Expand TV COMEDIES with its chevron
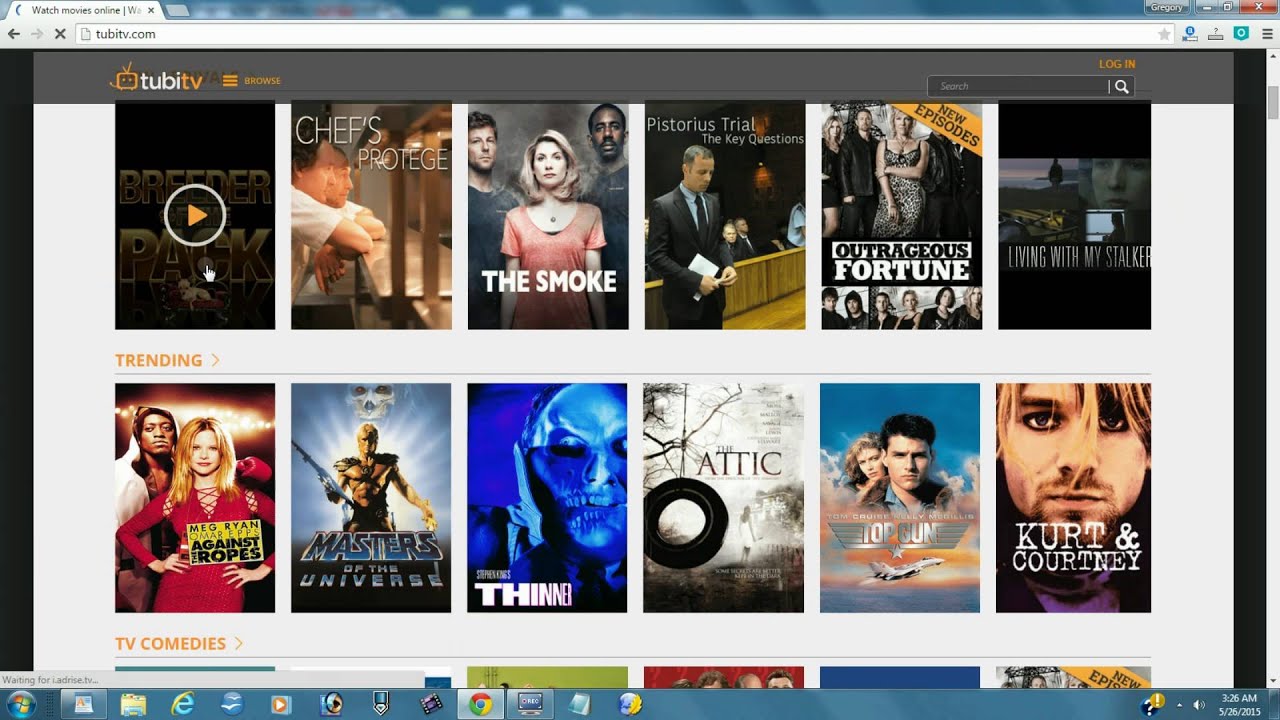1280x720 pixels. pos(239,643)
